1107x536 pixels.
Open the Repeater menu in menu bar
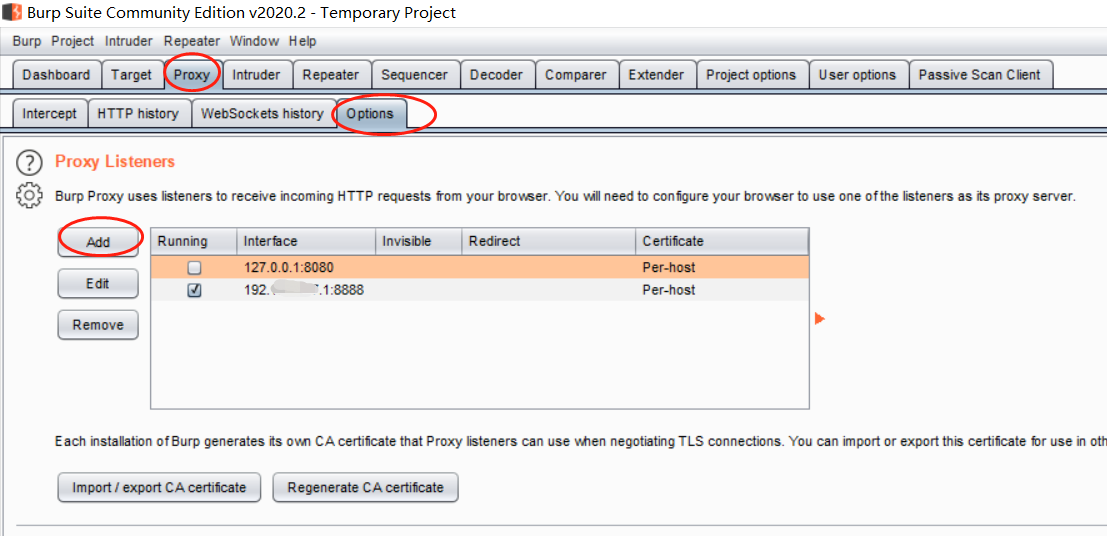(x=191, y=41)
